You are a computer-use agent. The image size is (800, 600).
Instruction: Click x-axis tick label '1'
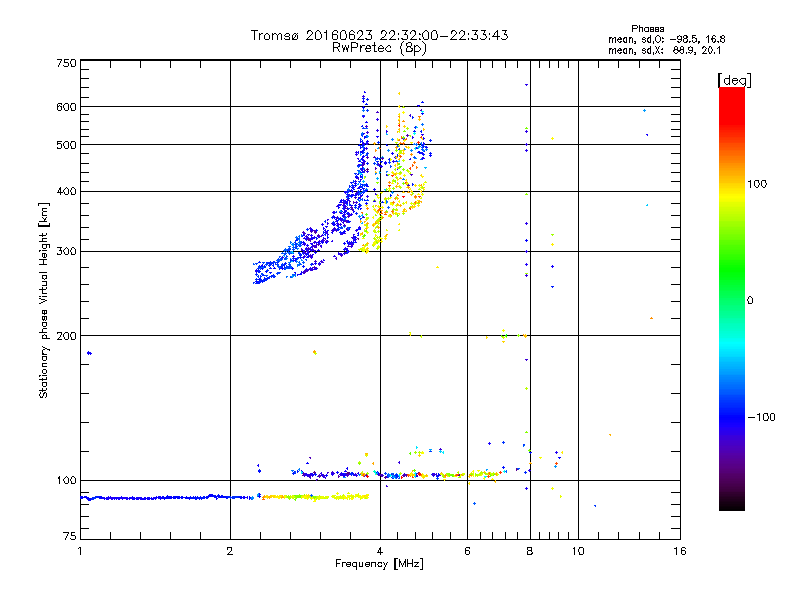(x=80, y=551)
